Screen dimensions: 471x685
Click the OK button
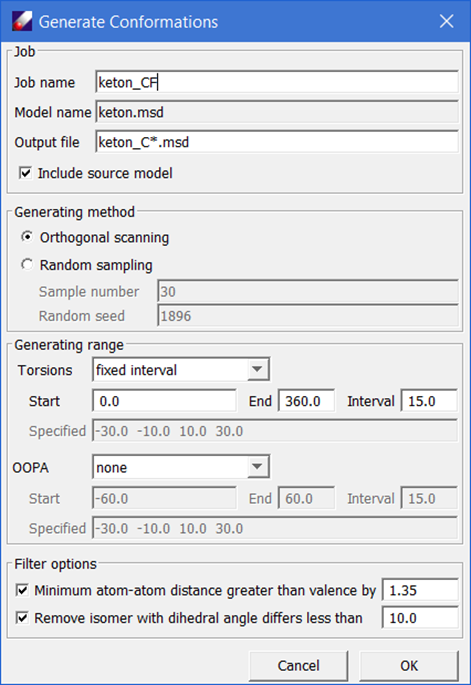point(409,665)
